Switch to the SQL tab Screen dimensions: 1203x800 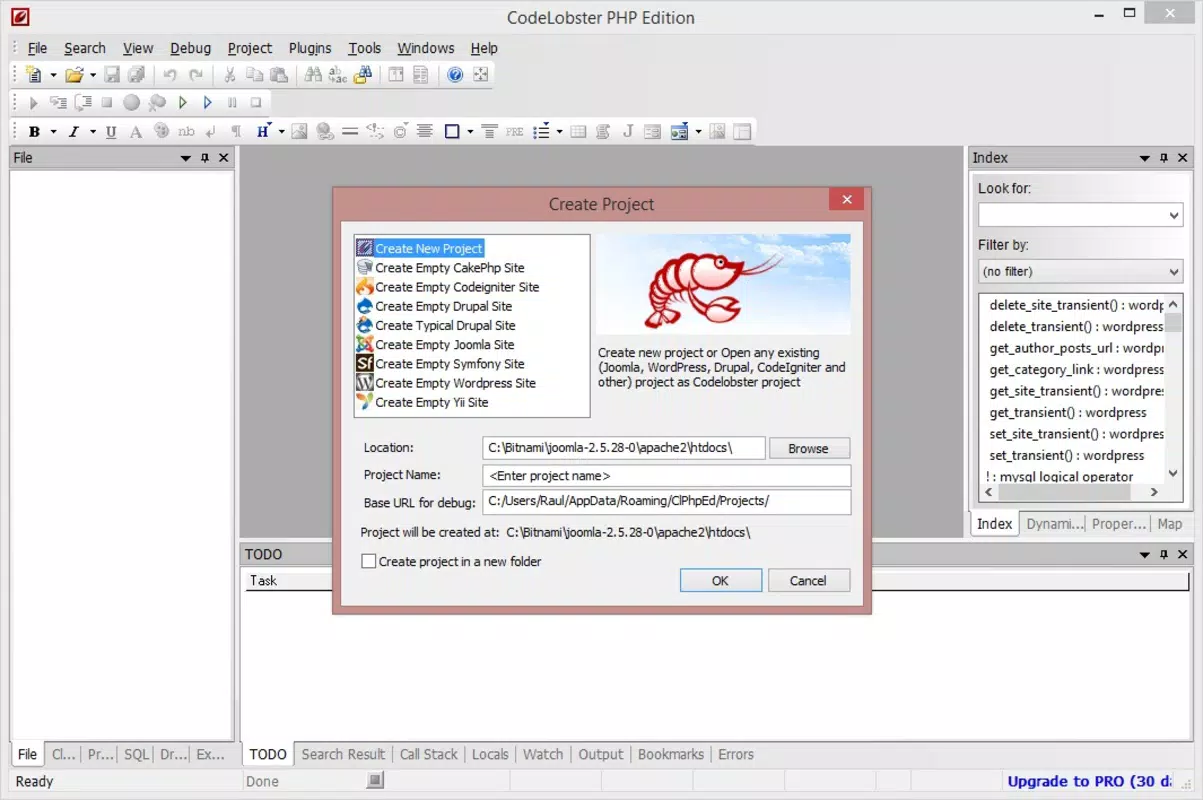(x=136, y=754)
